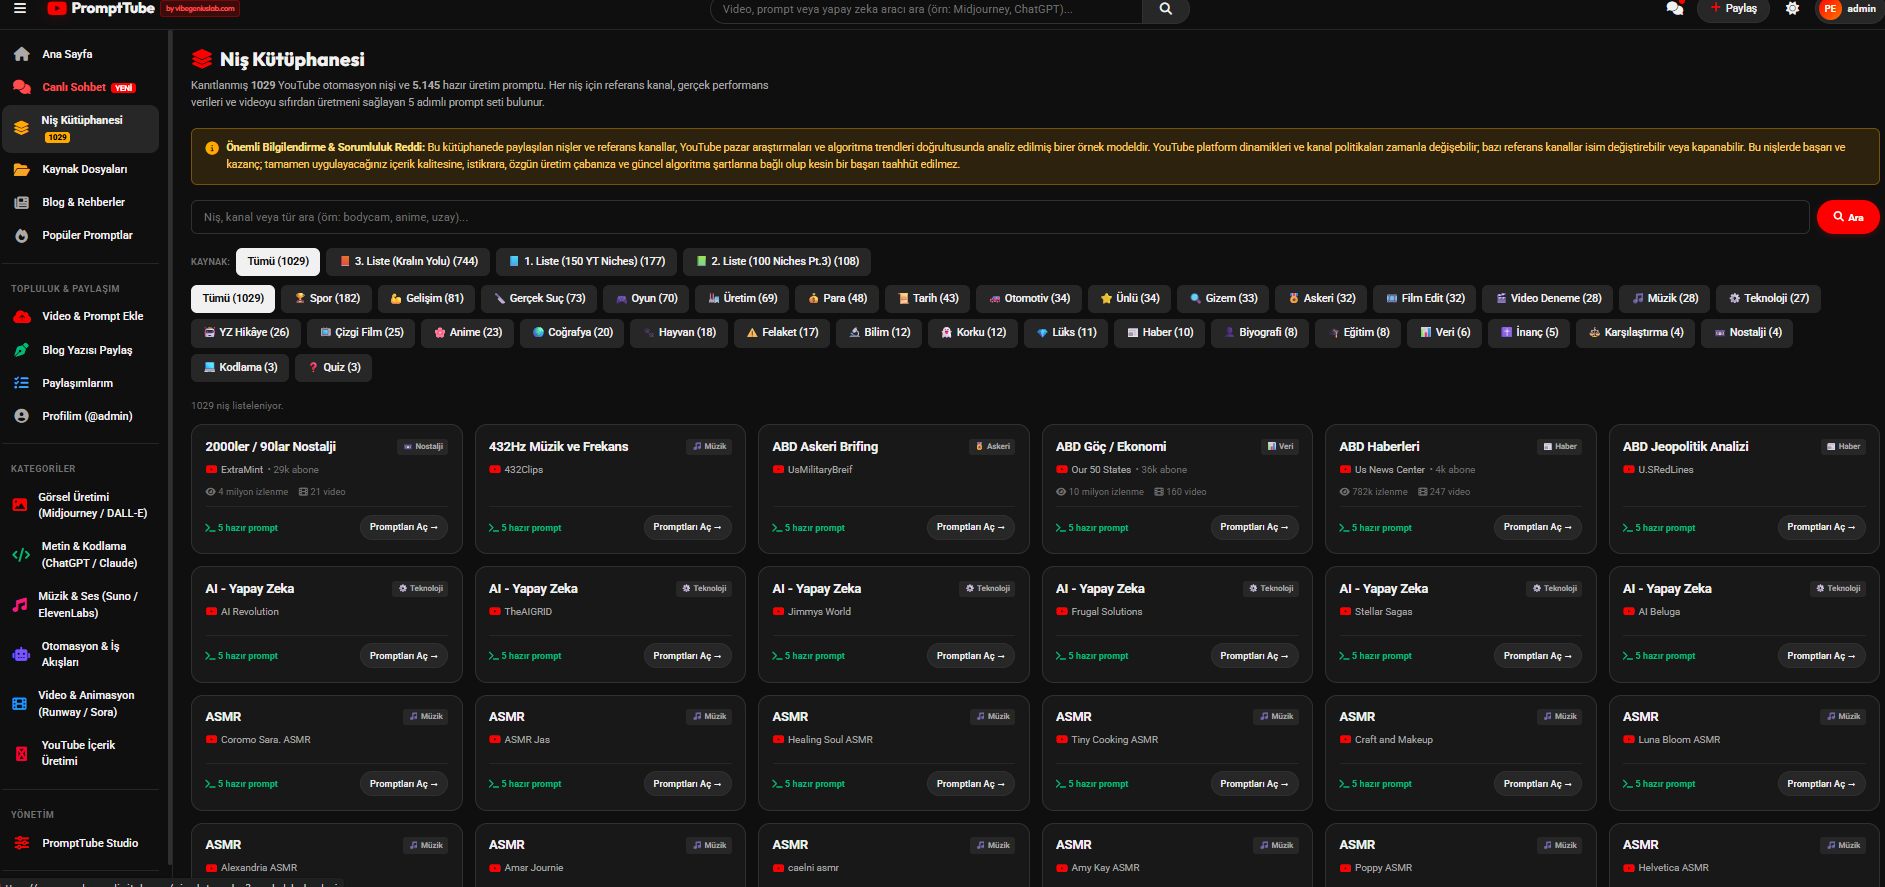Open prompts for 2000ler / 90lar Nostalji
The height and width of the screenshot is (887, 1885).
[404, 527]
